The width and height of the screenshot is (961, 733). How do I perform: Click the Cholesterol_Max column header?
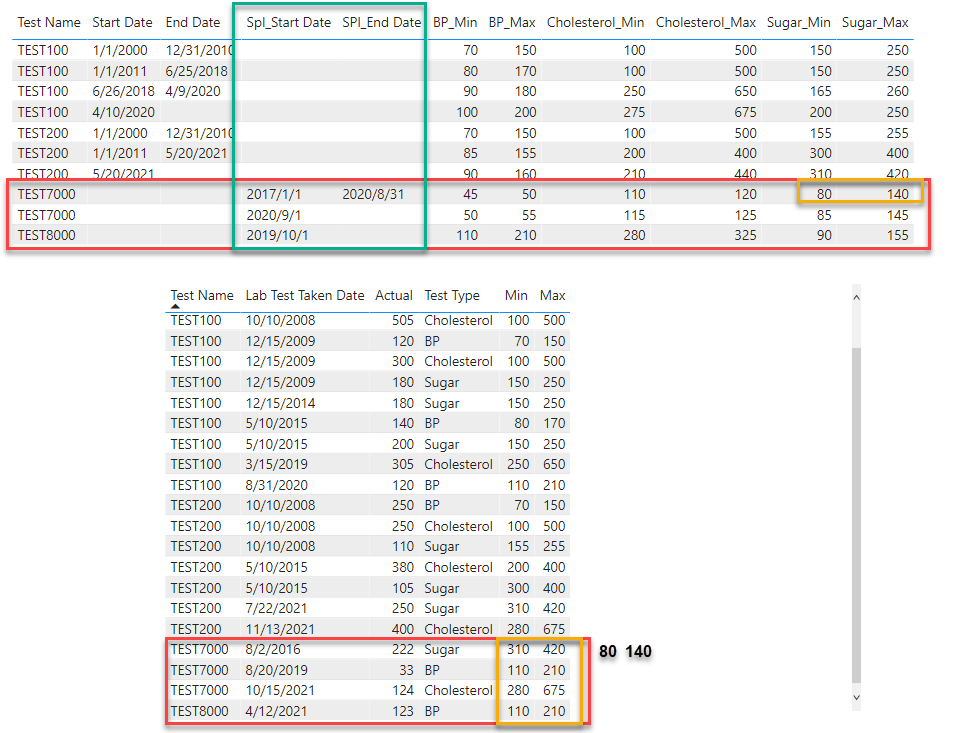tap(705, 23)
